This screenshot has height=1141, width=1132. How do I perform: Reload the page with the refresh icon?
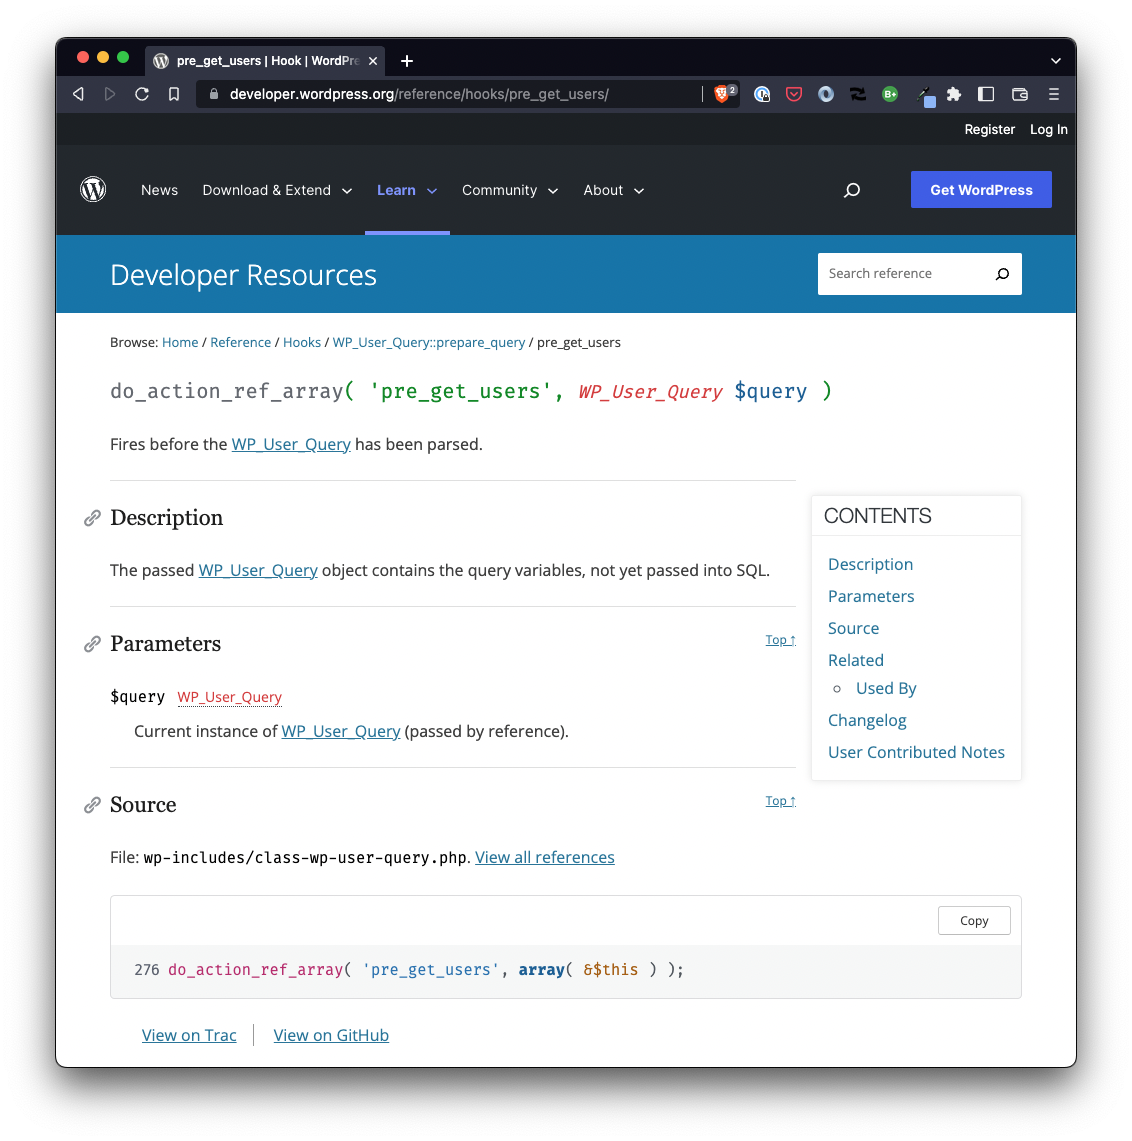point(142,94)
